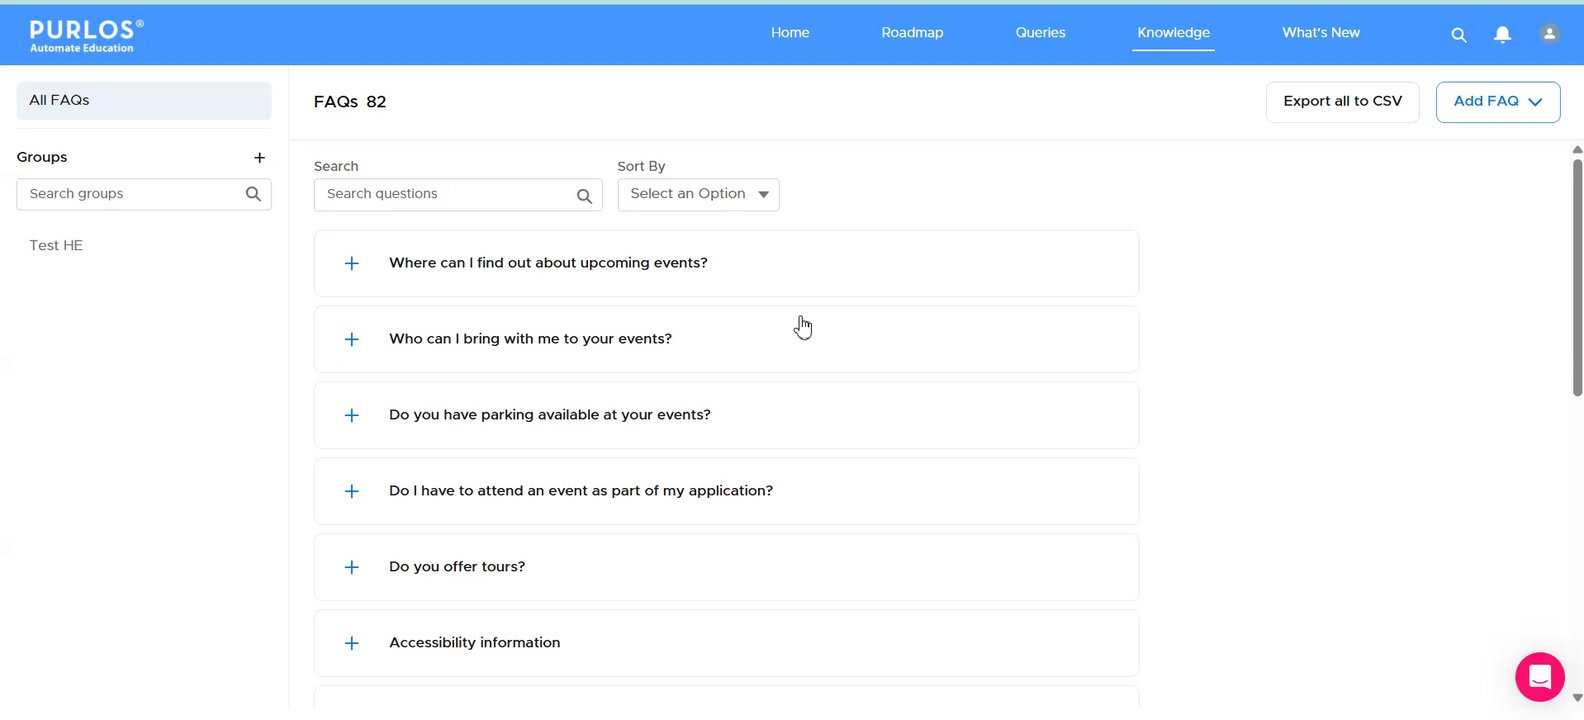Click the page vertical scrollbar
Screen dimensions: 1584x720
pos(1577,280)
